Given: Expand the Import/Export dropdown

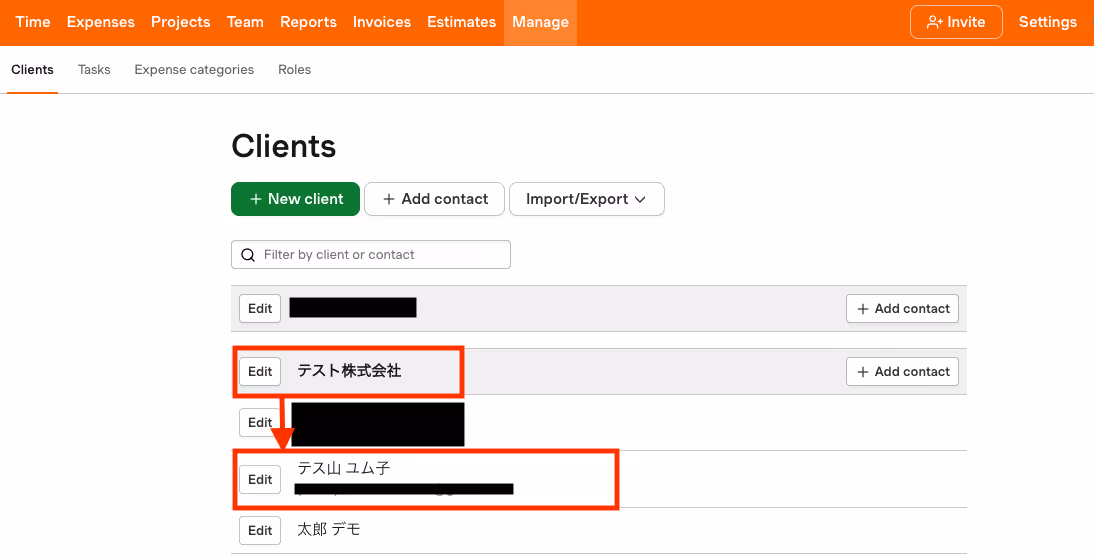Looking at the screenshot, I should coord(586,199).
